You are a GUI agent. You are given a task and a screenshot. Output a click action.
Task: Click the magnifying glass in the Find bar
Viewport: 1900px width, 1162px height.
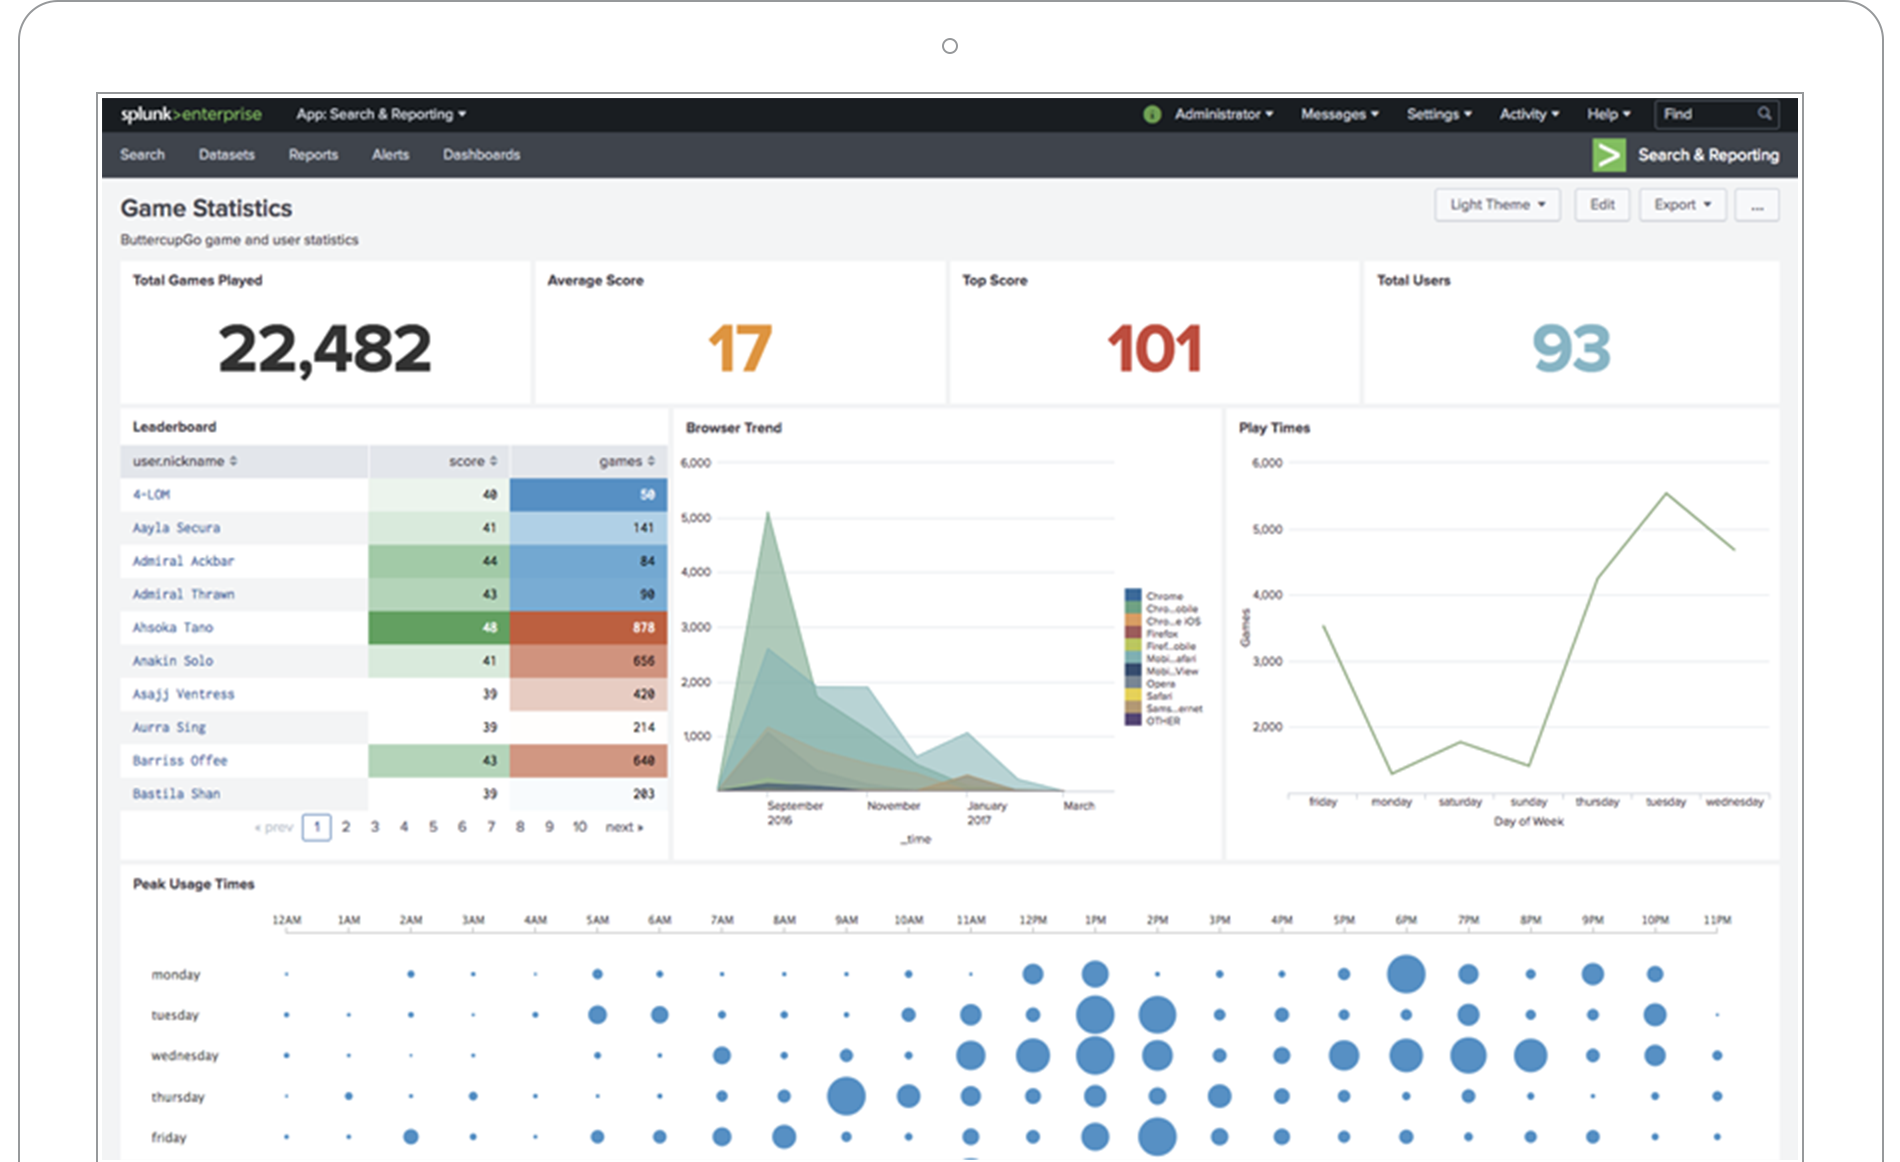[1765, 114]
